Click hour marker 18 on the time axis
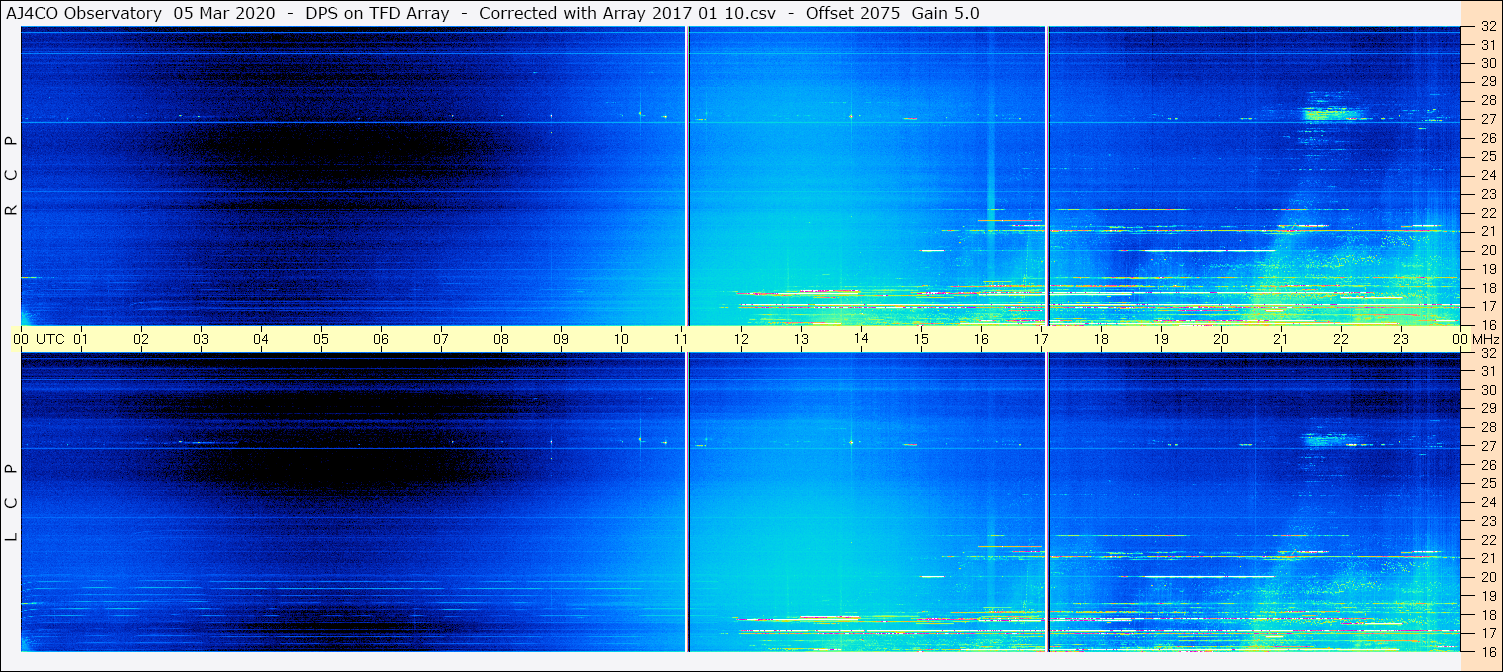 pos(1101,339)
